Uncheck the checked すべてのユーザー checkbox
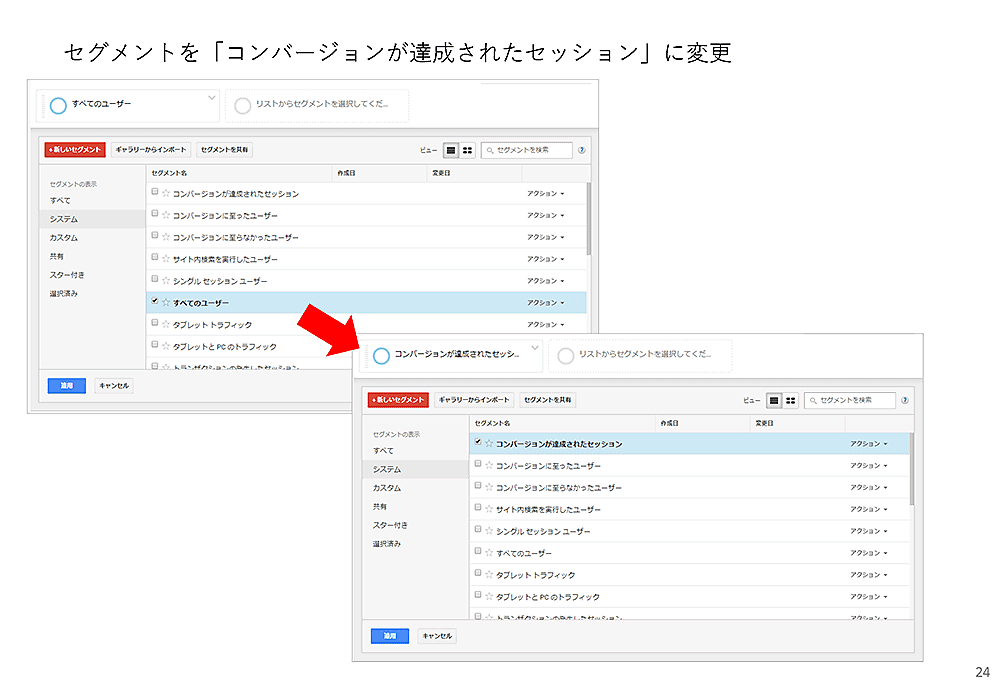The width and height of the screenshot is (1000, 692). (154, 301)
